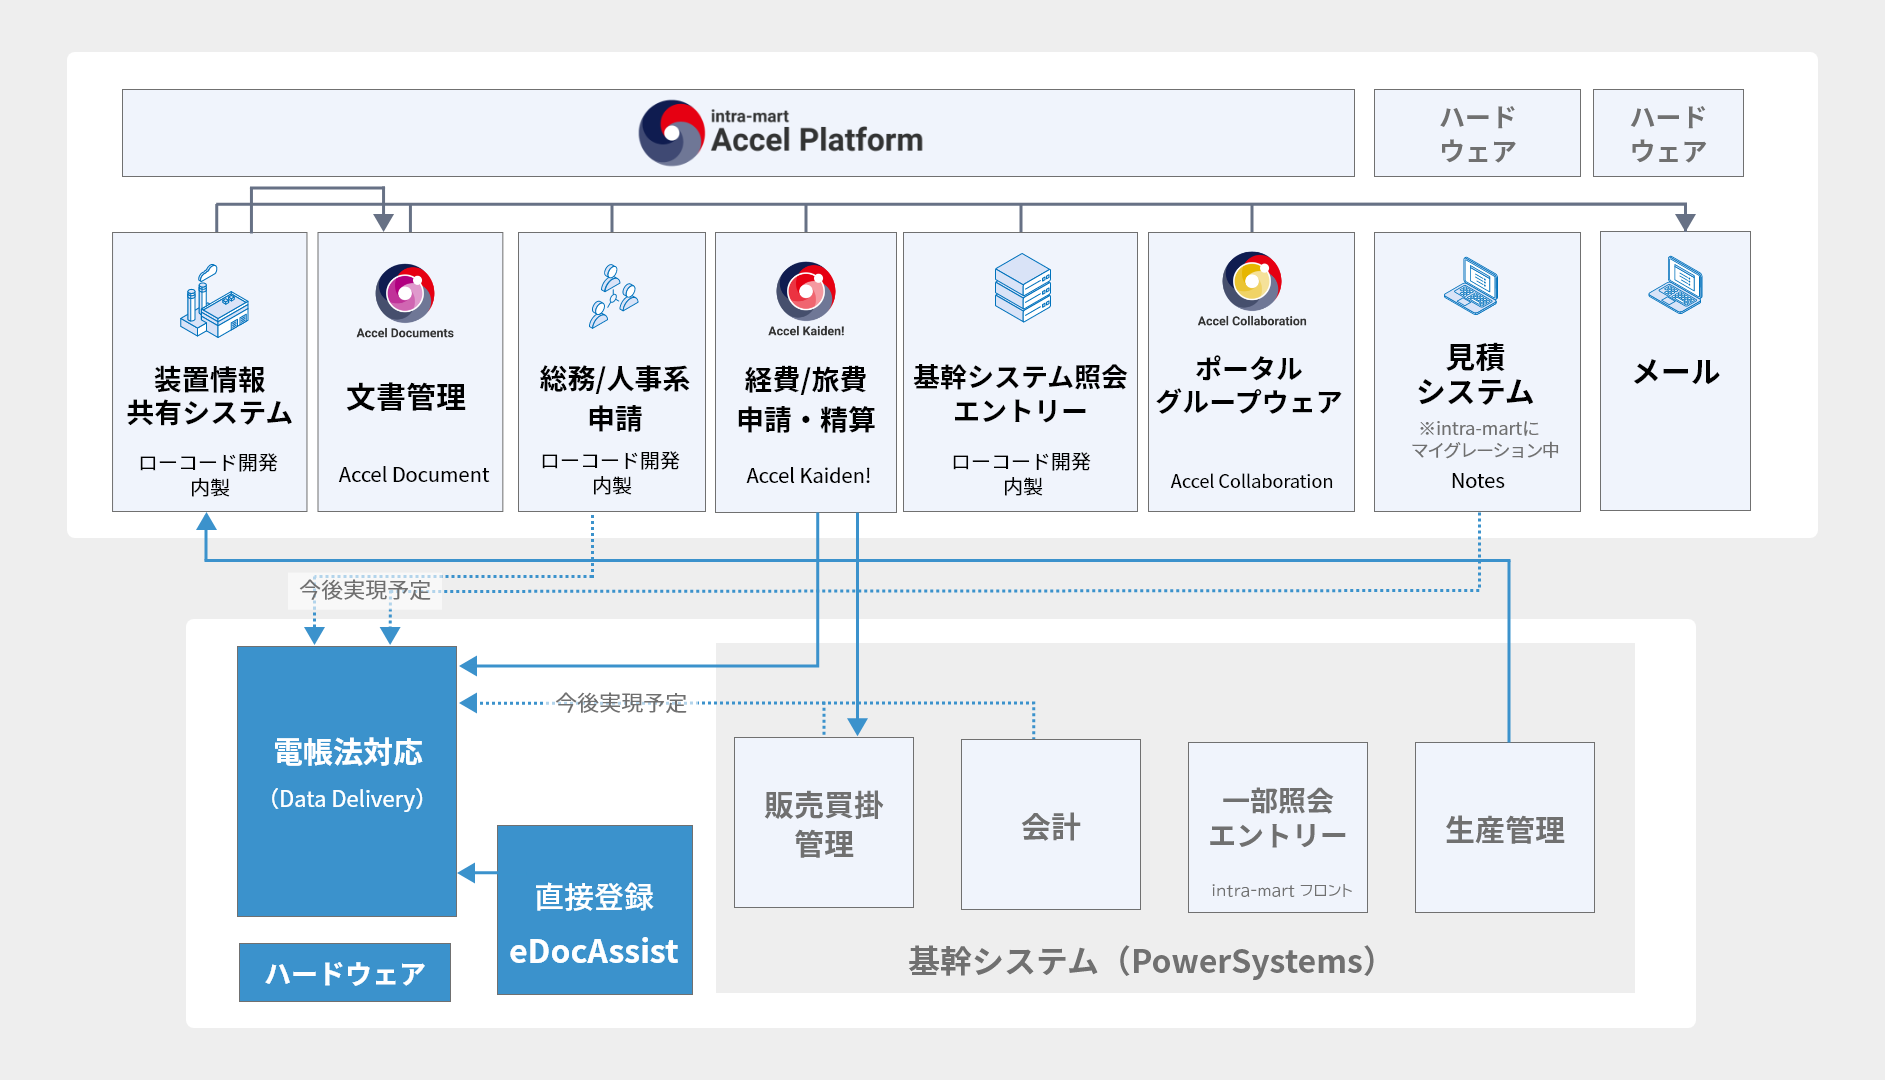Click the 今後実現予定 label near 電帳法対応
This screenshot has width=1885, height=1080.
[621, 704]
